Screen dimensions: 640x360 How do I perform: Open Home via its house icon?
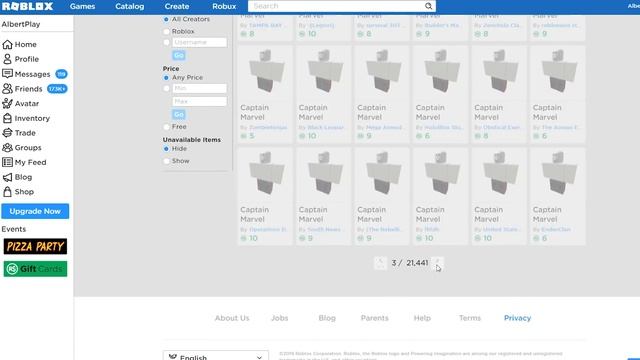(x=7, y=44)
